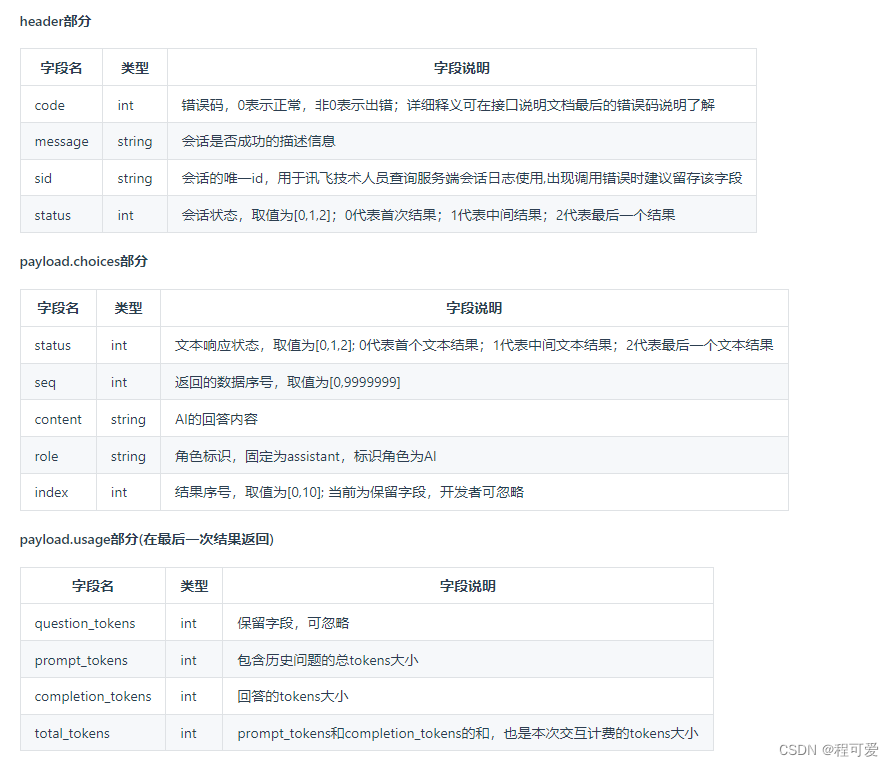
Task: Select the 'prompt_tokens' field name cell
Action: [93, 660]
